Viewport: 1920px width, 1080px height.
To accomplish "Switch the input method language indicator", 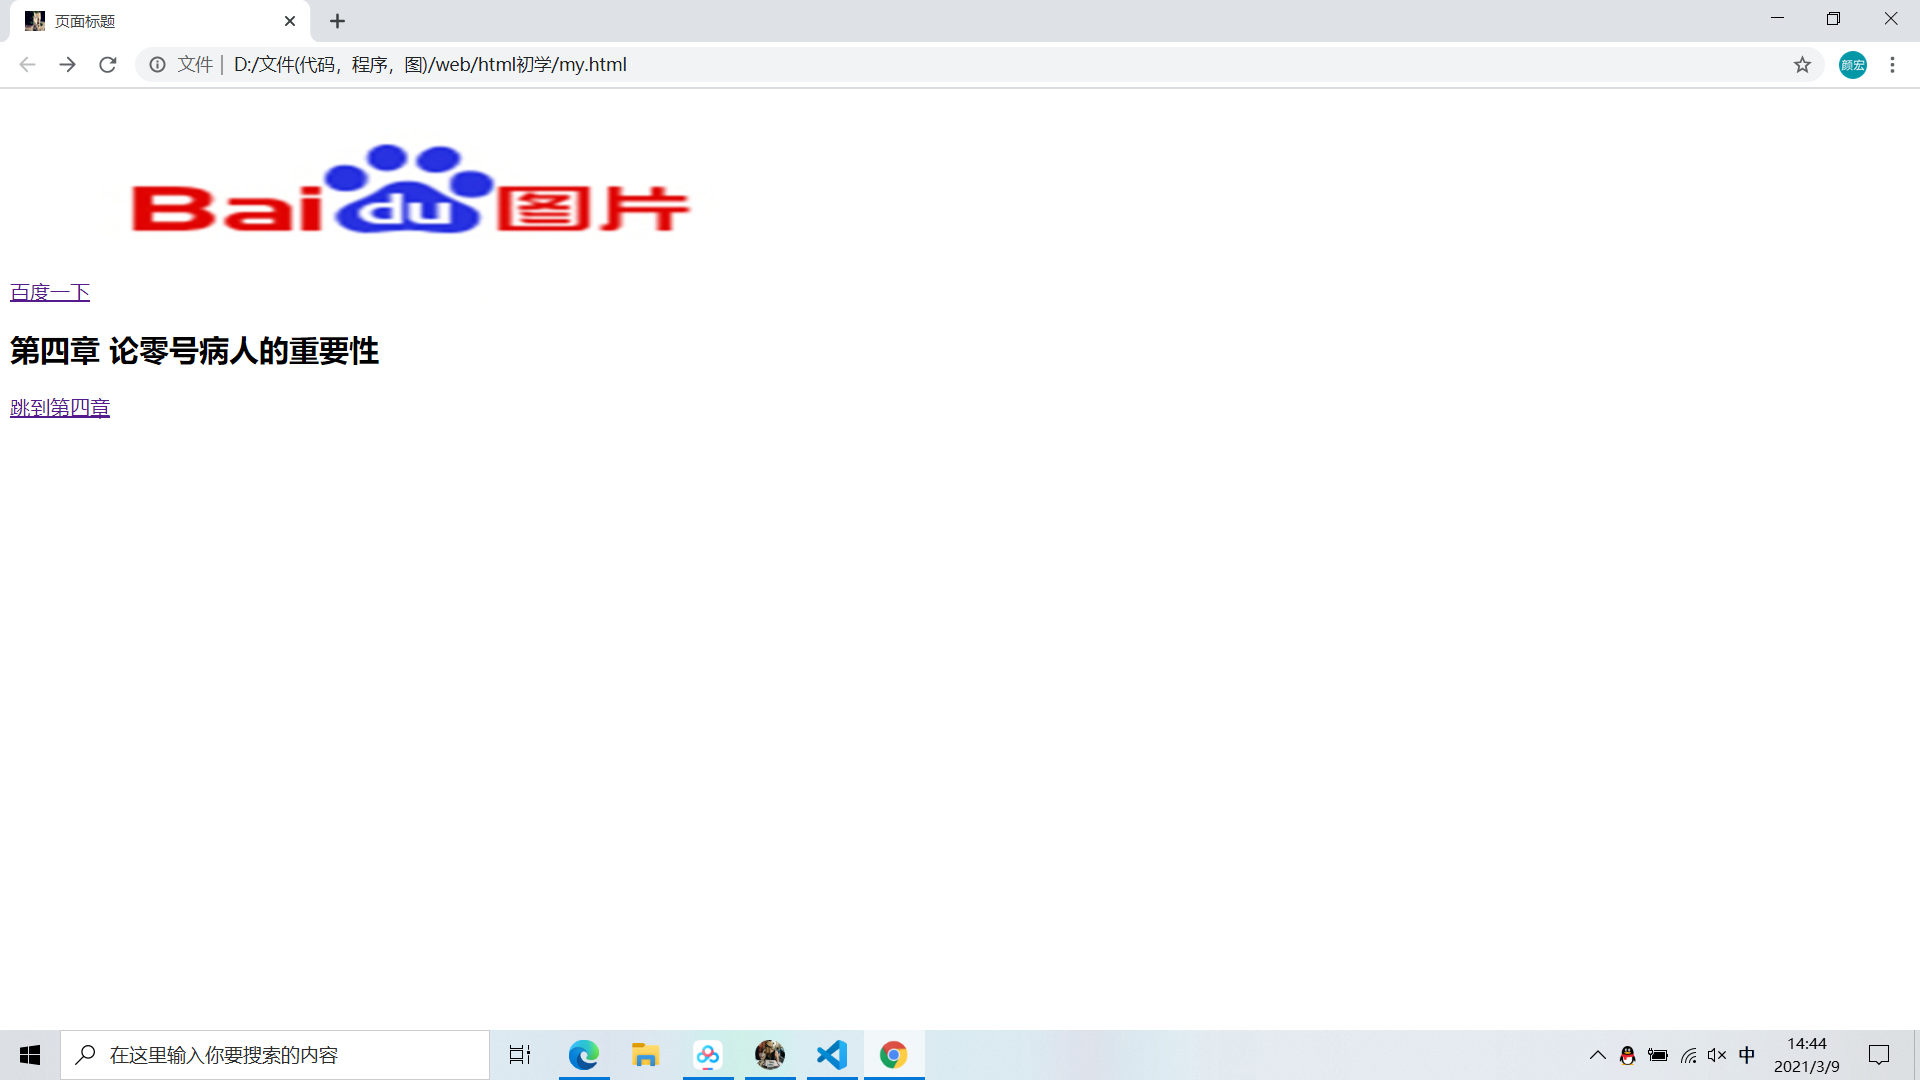I will coord(1747,1055).
